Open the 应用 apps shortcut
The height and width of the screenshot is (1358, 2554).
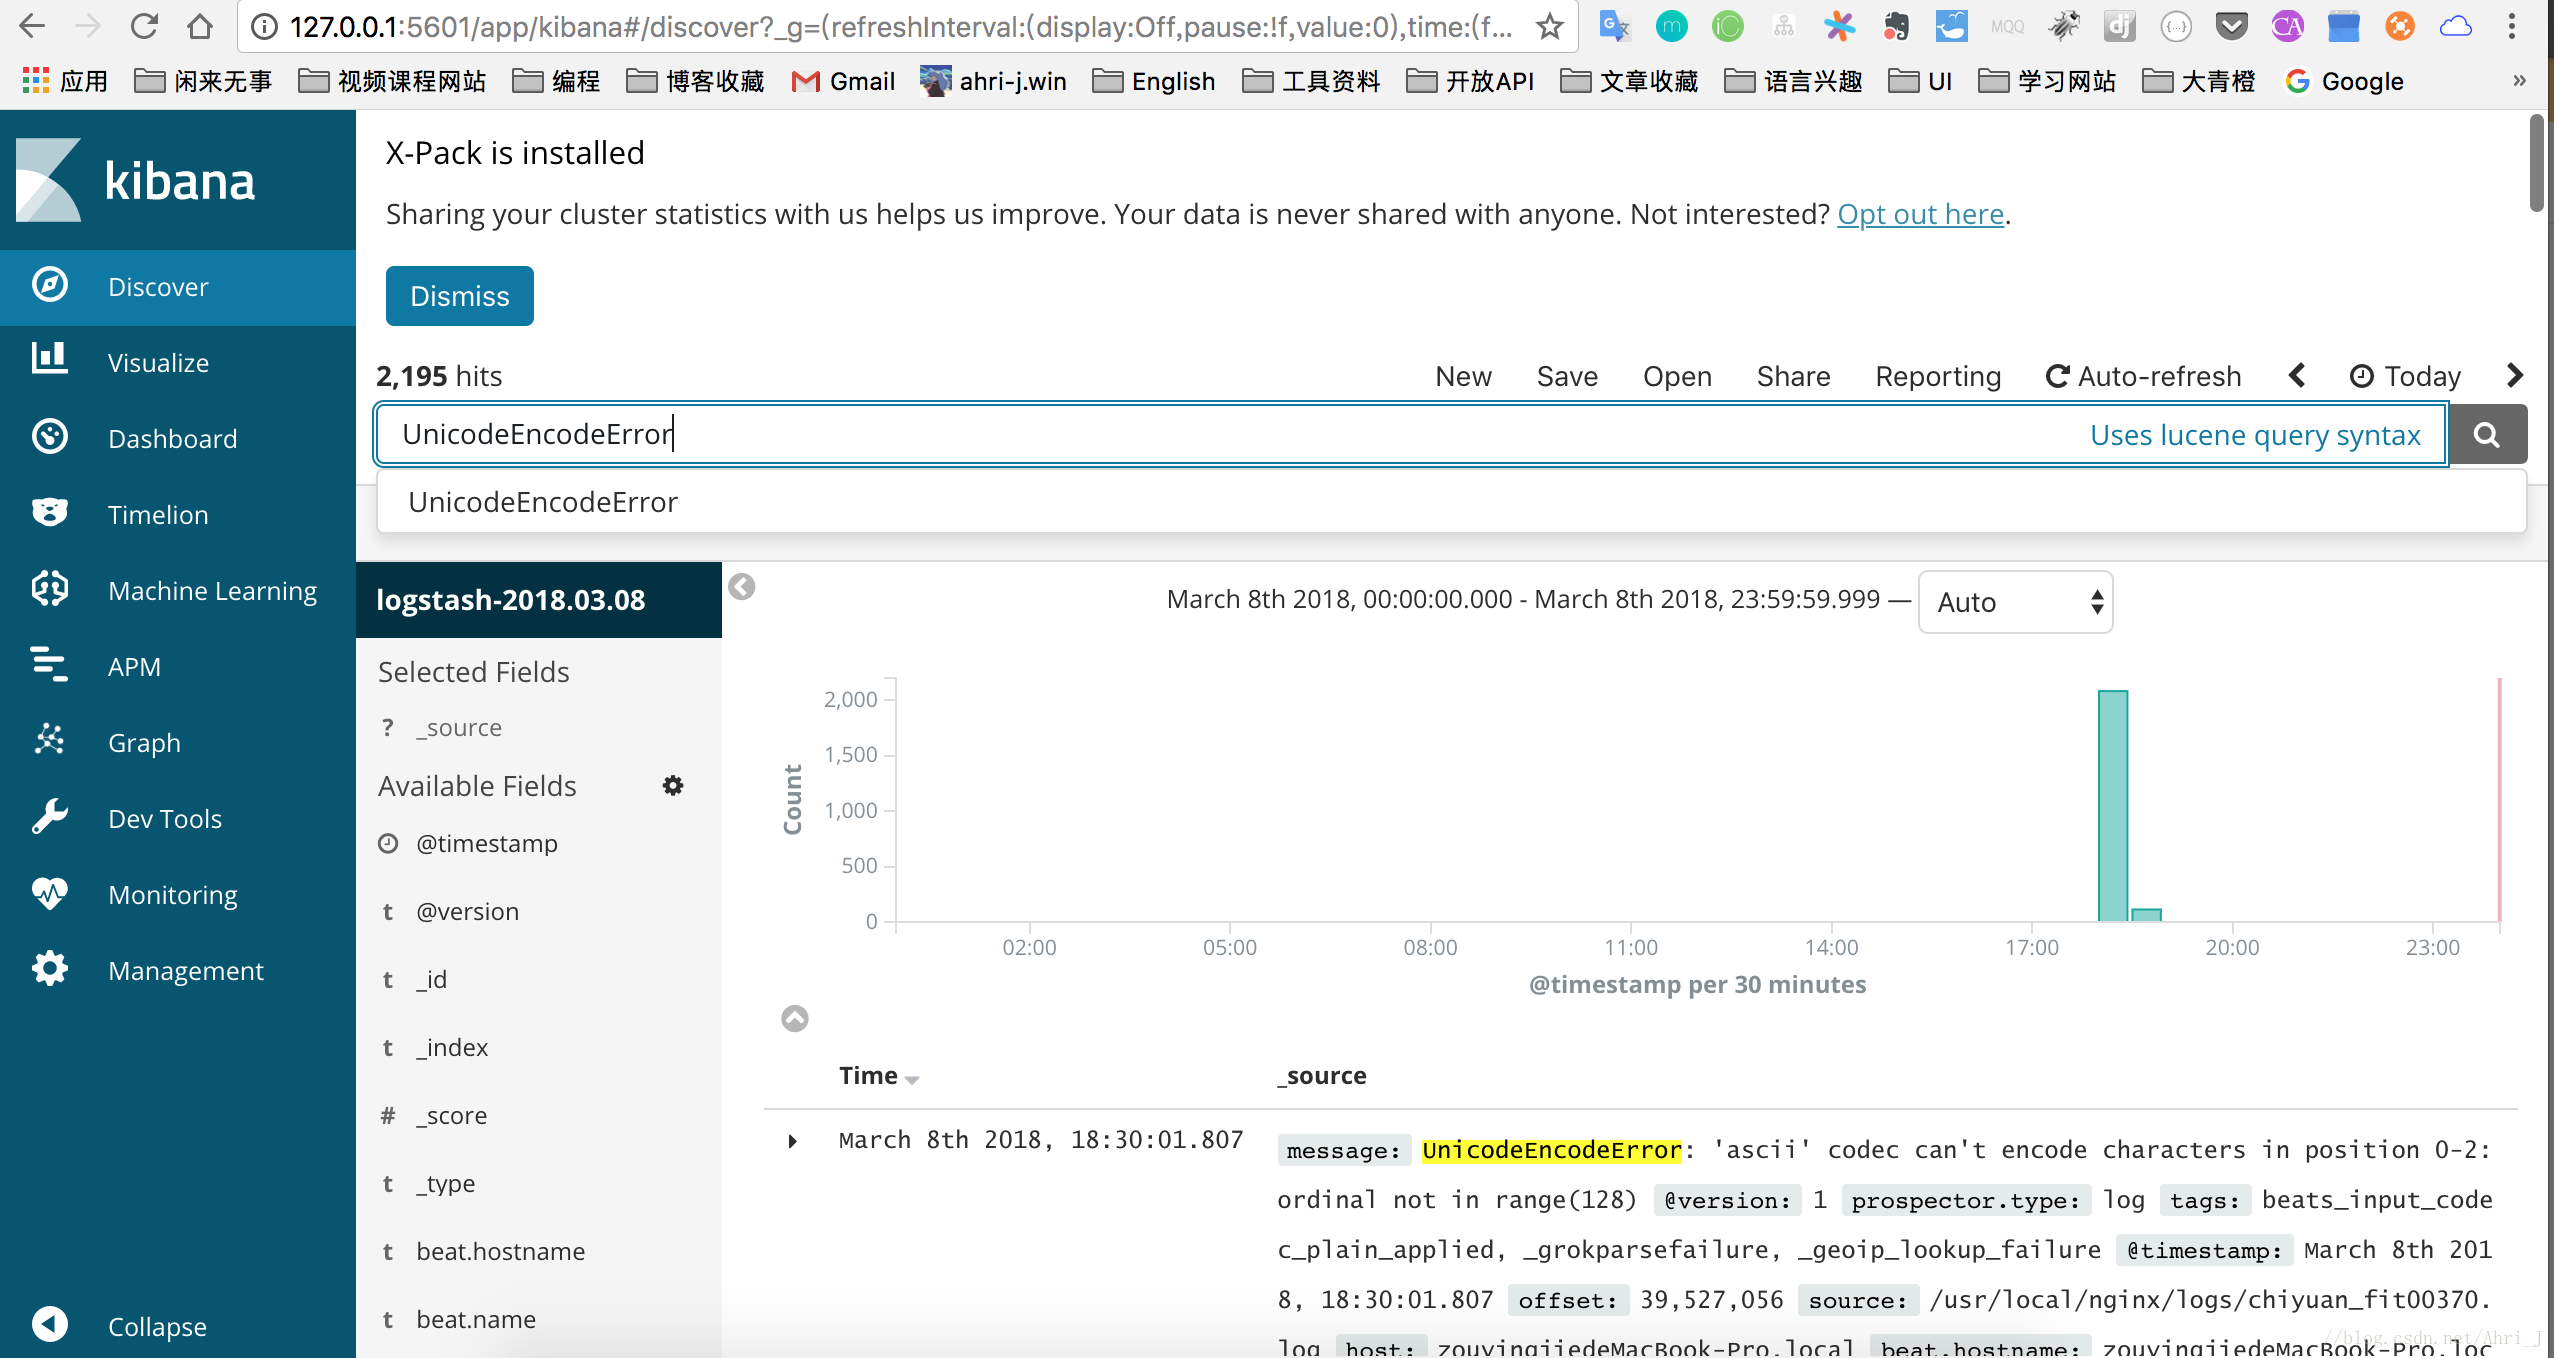pyautogui.click(x=64, y=81)
